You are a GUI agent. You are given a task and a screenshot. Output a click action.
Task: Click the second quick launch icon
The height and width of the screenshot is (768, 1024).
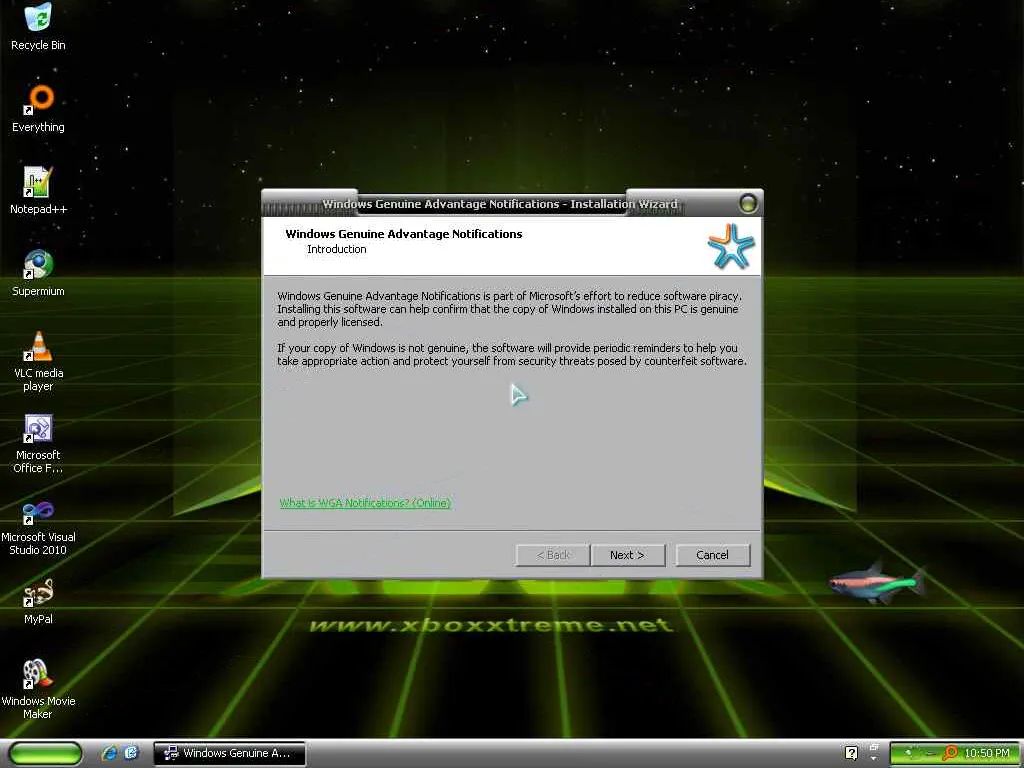point(132,753)
